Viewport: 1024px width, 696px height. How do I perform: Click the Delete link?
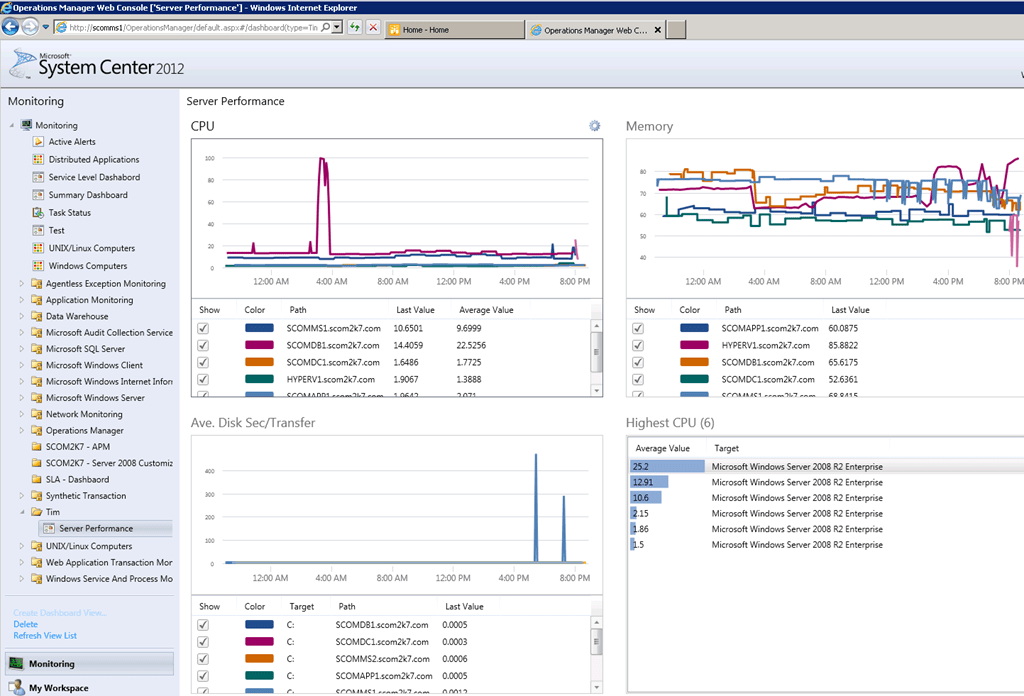25,624
